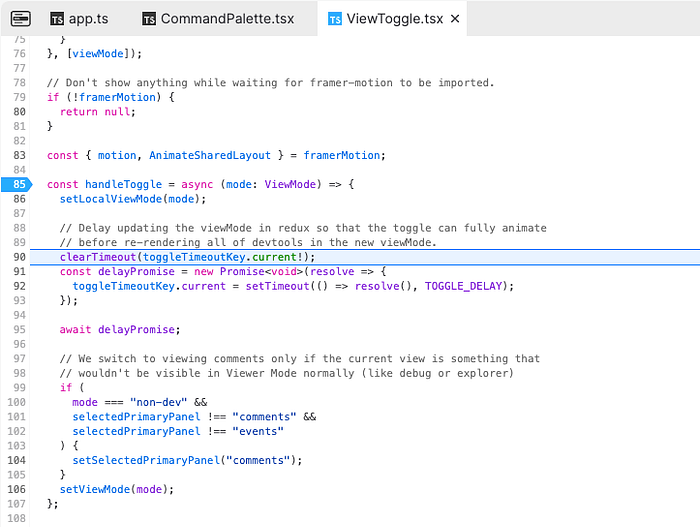Click the TS icon on ViewToggle.tsx tab
Screen dimensions: 700x527
[x=335, y=19]
